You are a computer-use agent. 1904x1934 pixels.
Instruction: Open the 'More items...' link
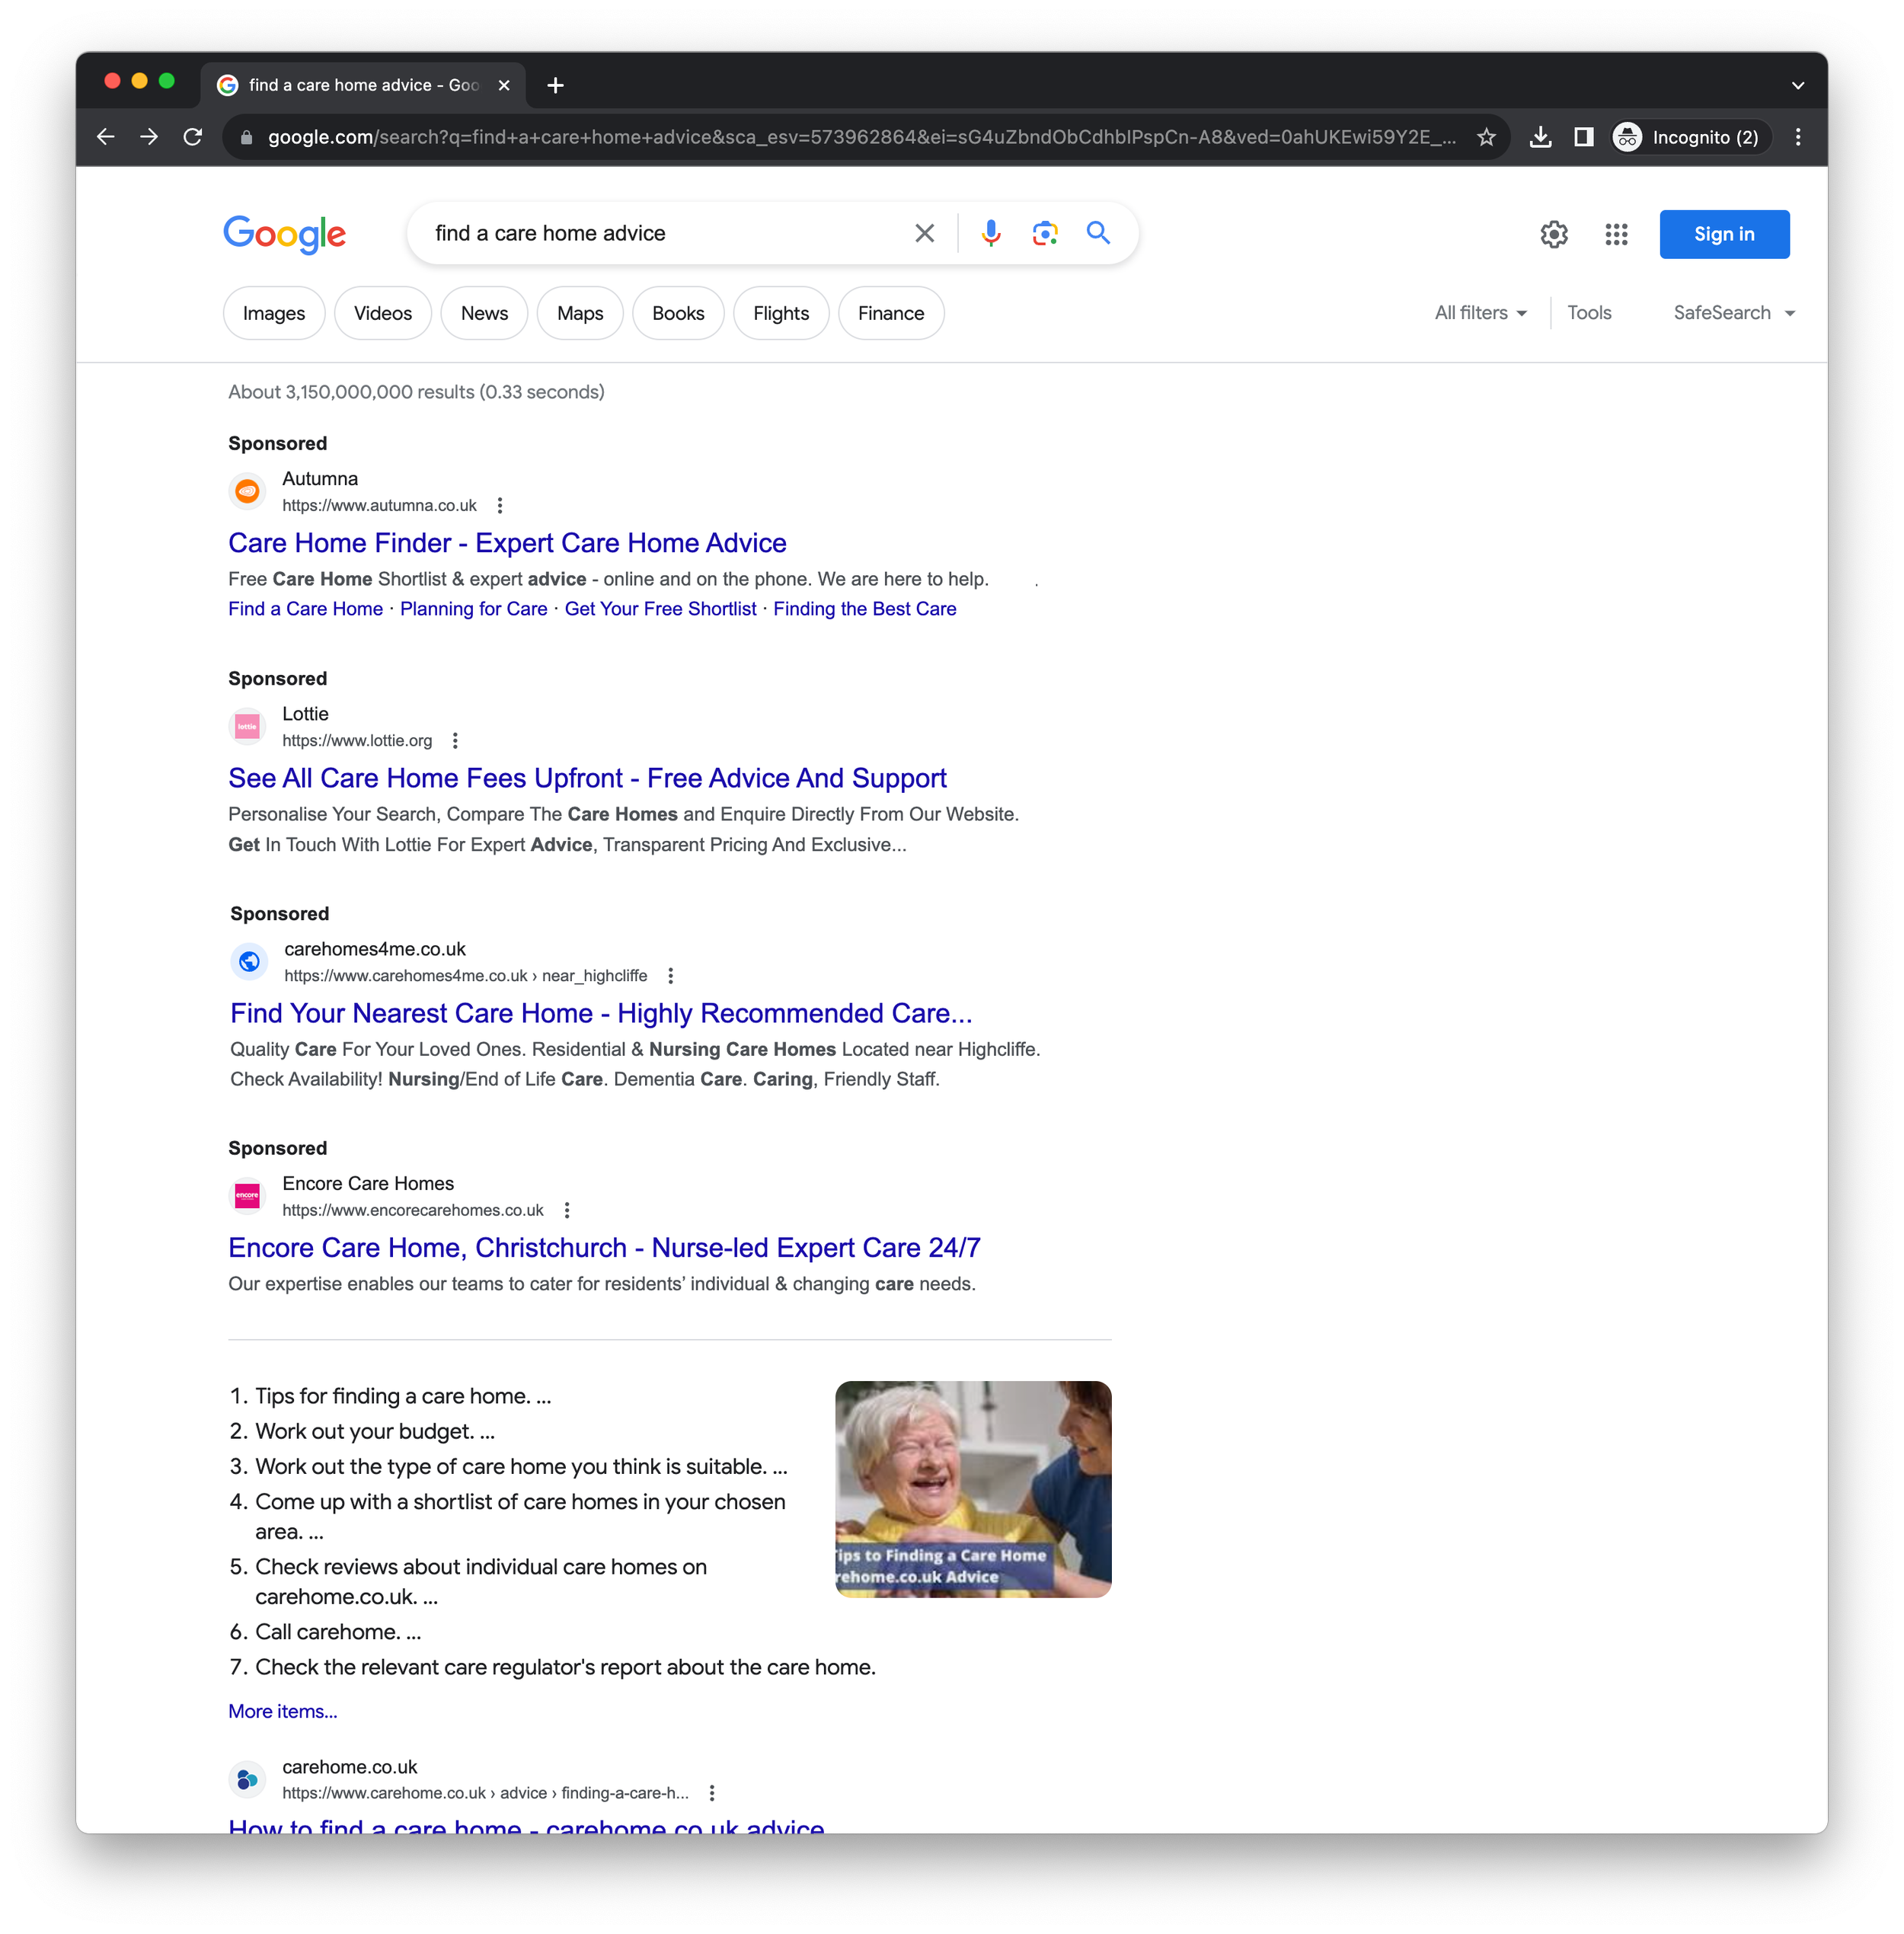[x=283, y=1711]
